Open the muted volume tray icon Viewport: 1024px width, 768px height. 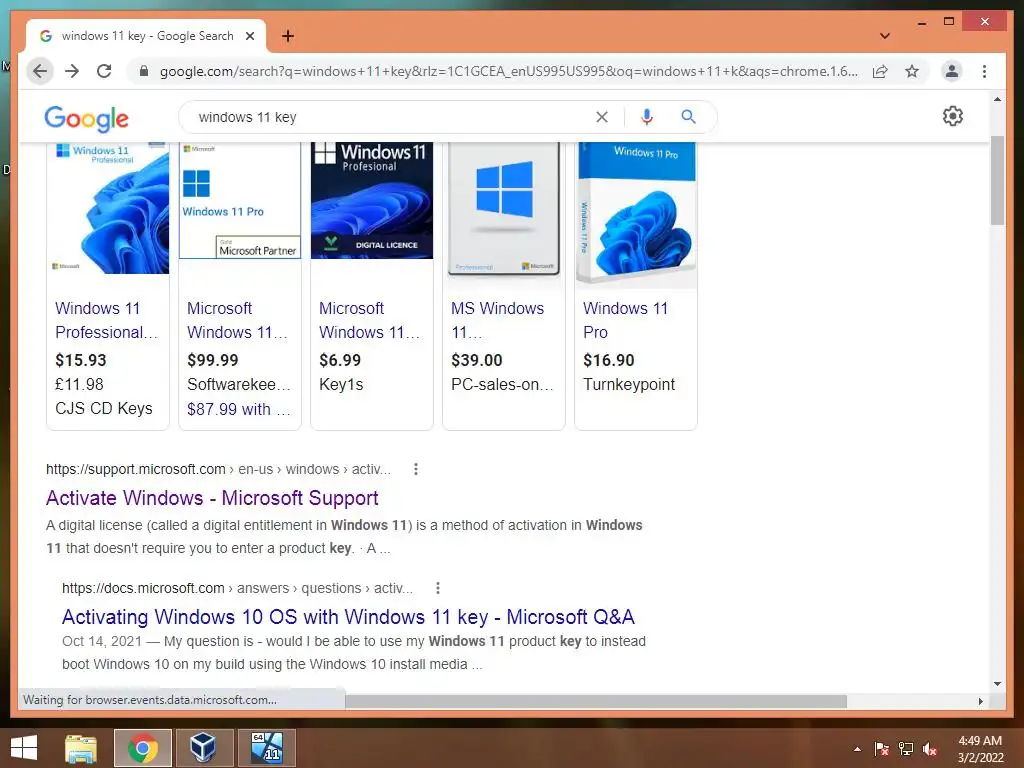[930, 749]
